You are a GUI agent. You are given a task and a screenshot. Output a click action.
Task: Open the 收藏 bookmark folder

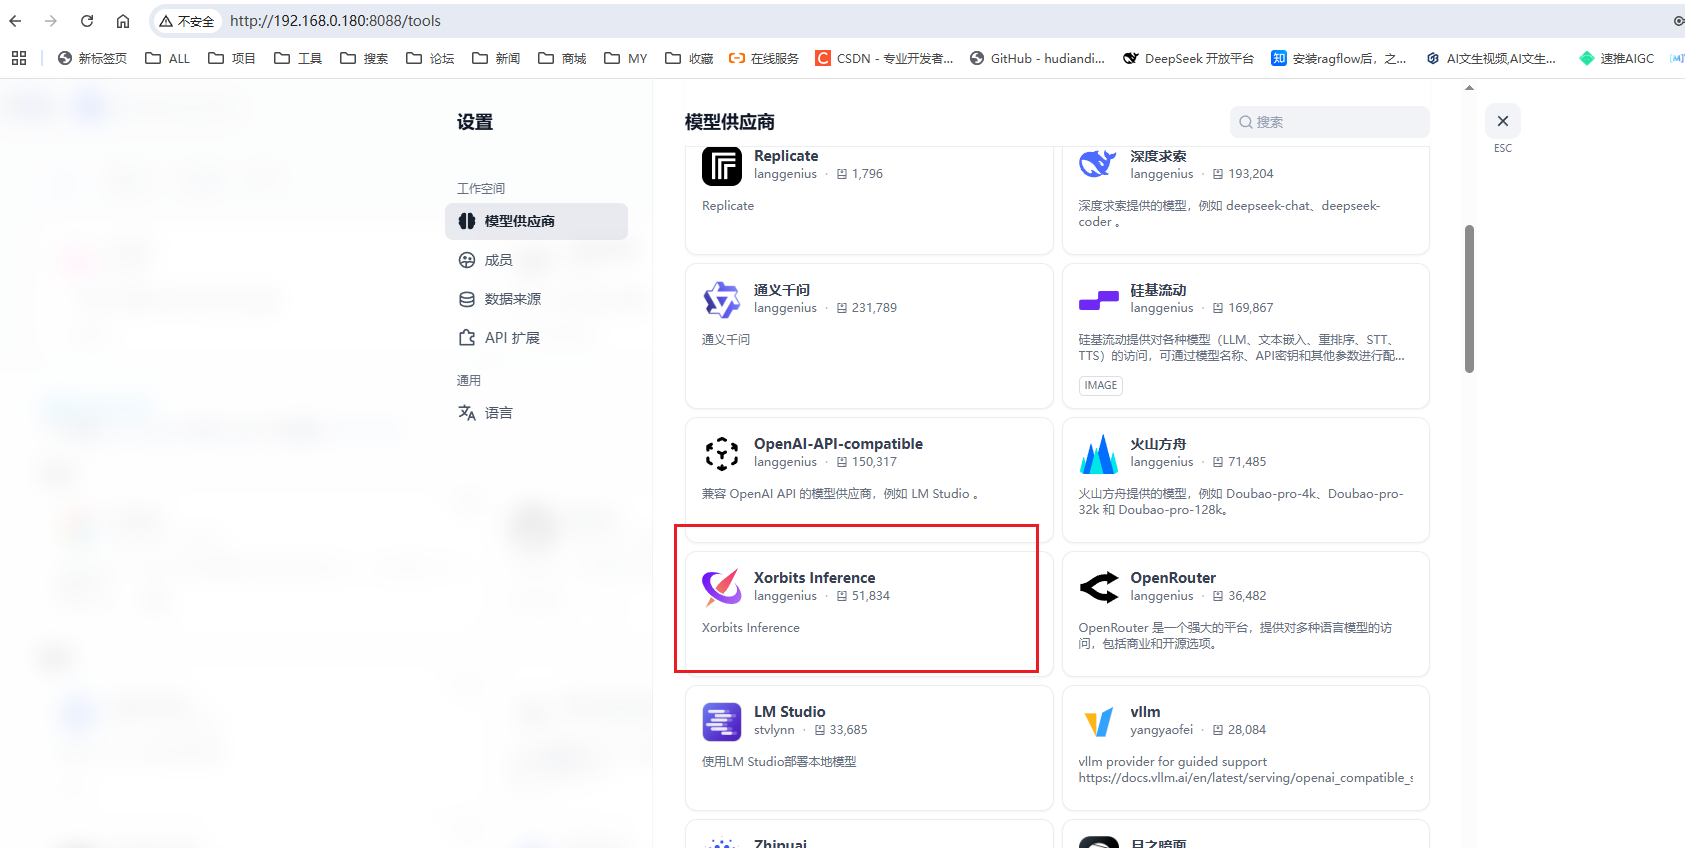tap(689, 58)
